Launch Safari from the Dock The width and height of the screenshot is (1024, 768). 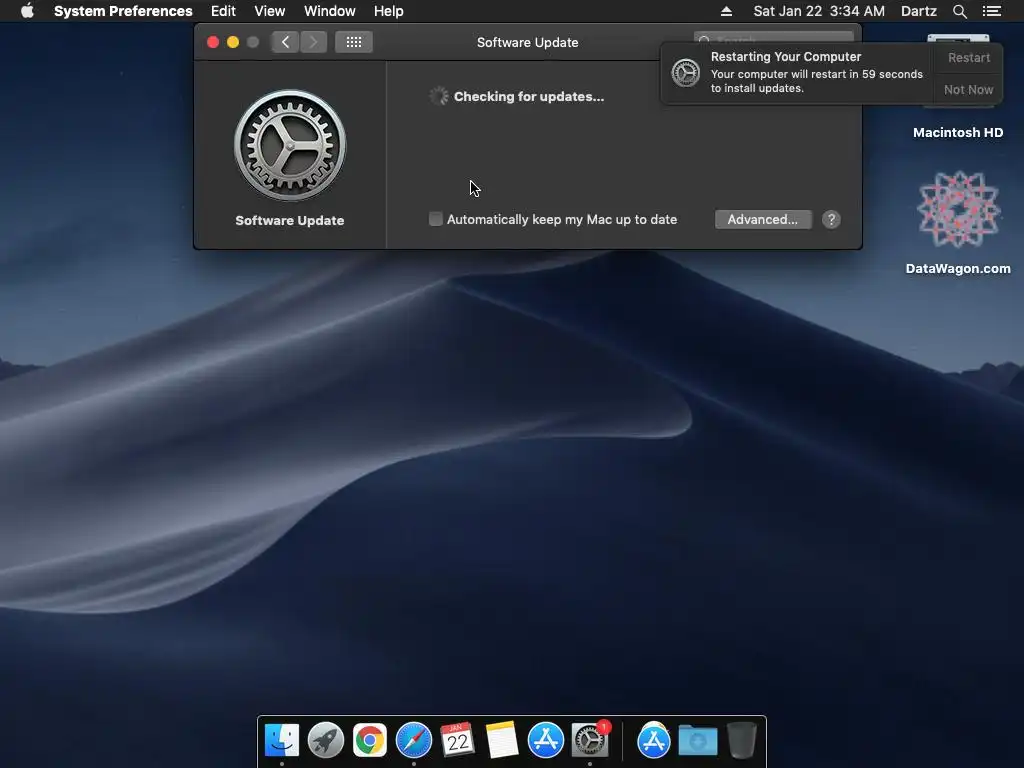click(x=413, y=740)
